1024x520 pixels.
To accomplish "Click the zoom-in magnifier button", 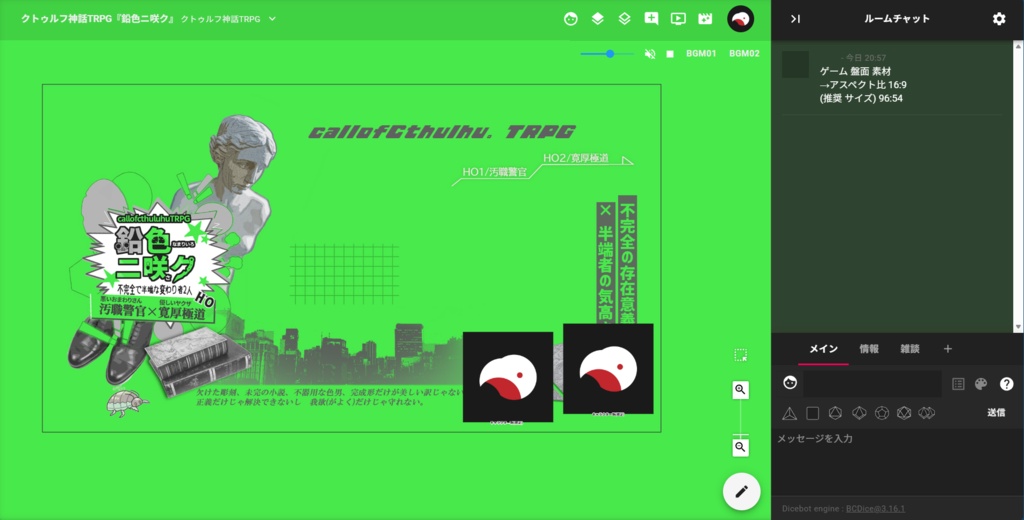I will (x=741, y=390).
